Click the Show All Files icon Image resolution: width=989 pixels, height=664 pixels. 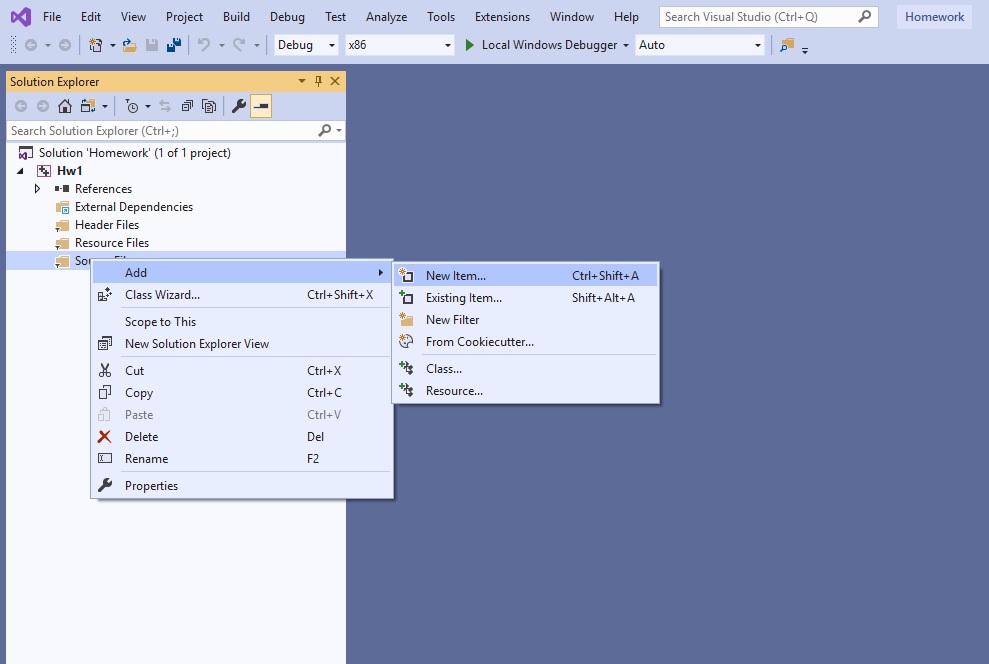209,106
